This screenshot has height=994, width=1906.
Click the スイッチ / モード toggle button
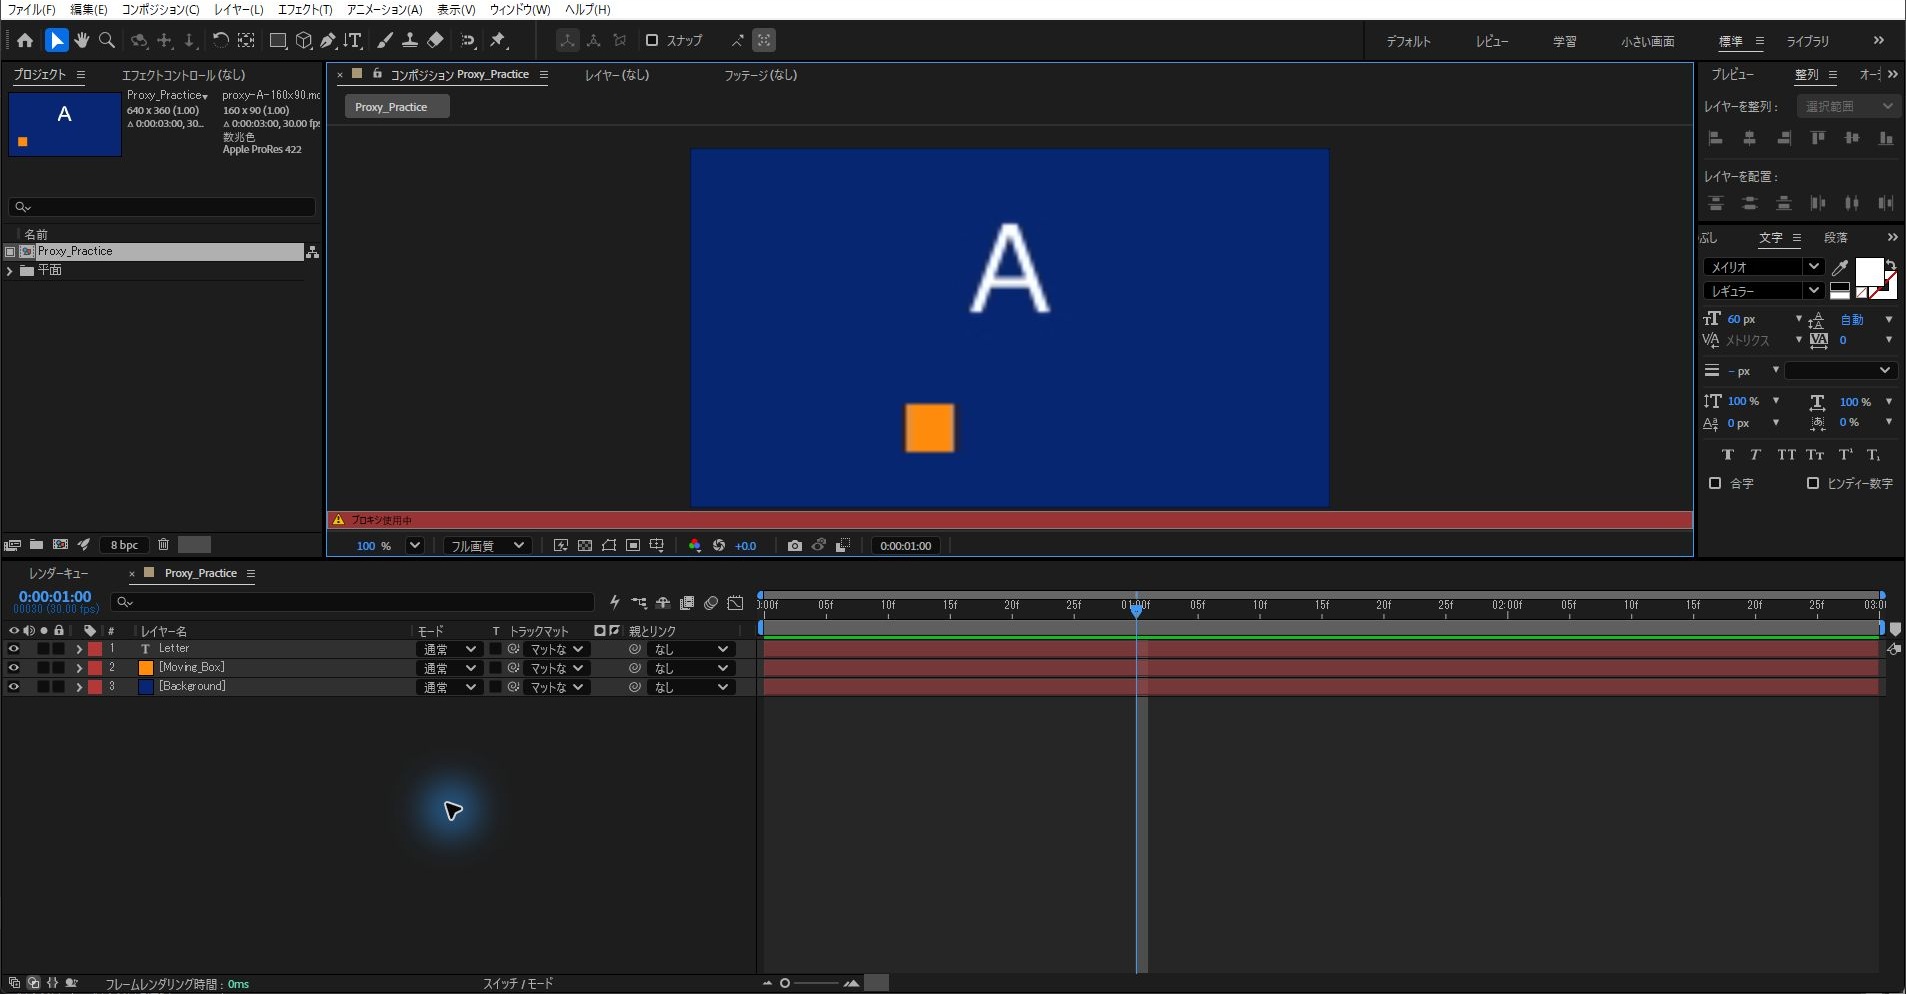click(518, 983)
